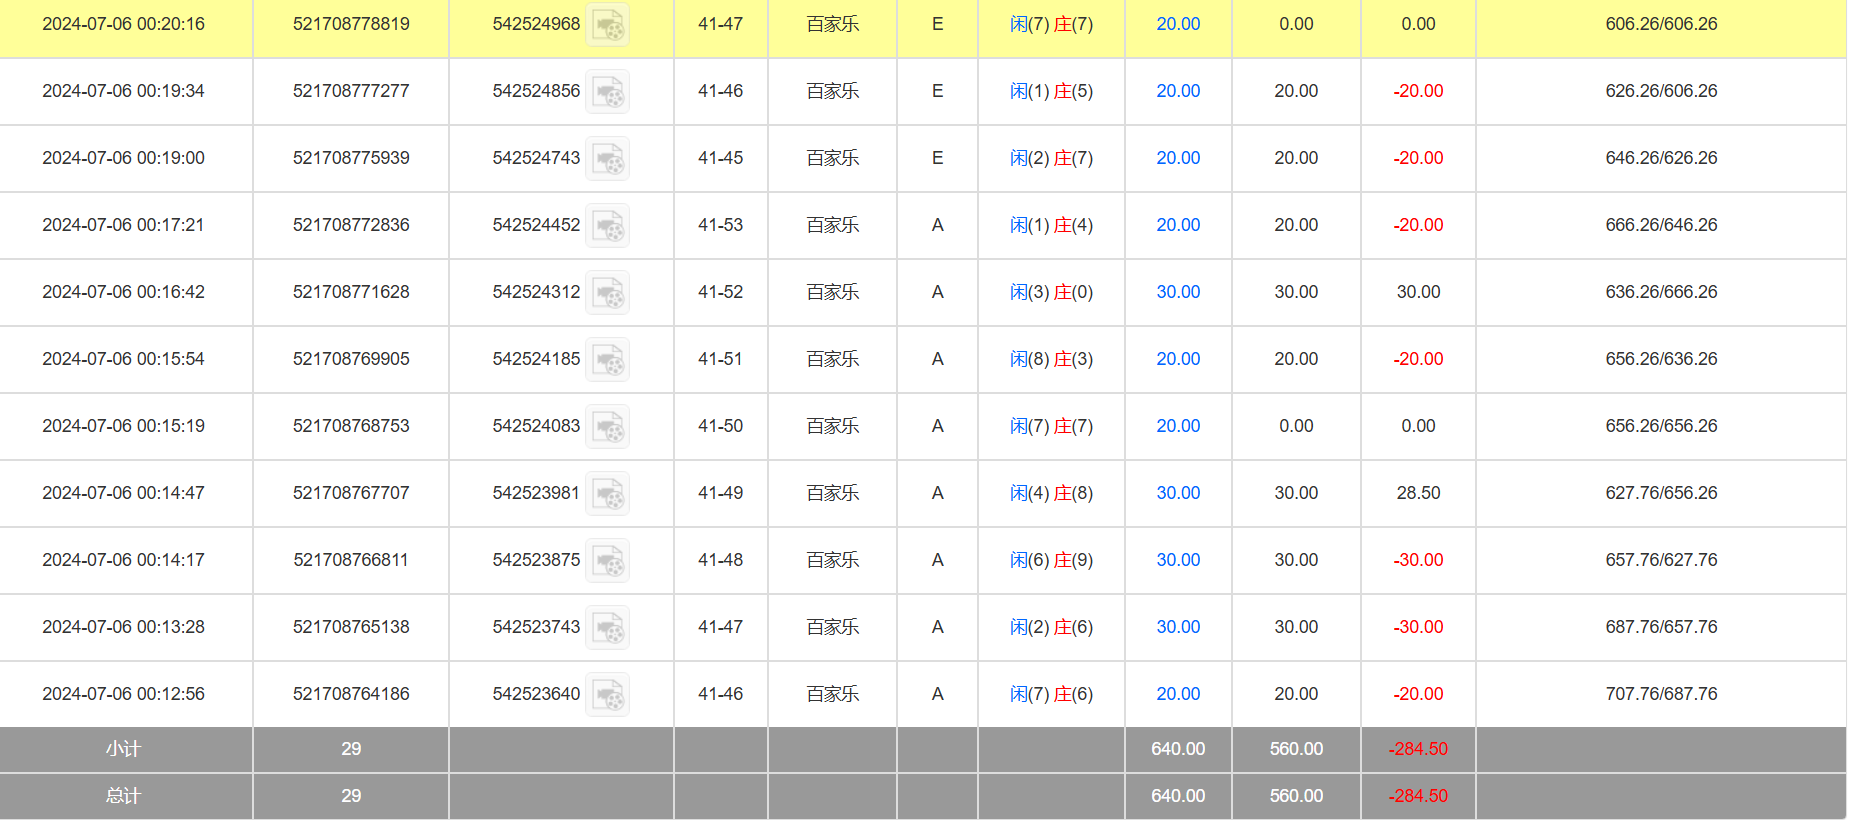Click the replay icon beside 542524452
1852x820 pixels.
tap(607, 226)
